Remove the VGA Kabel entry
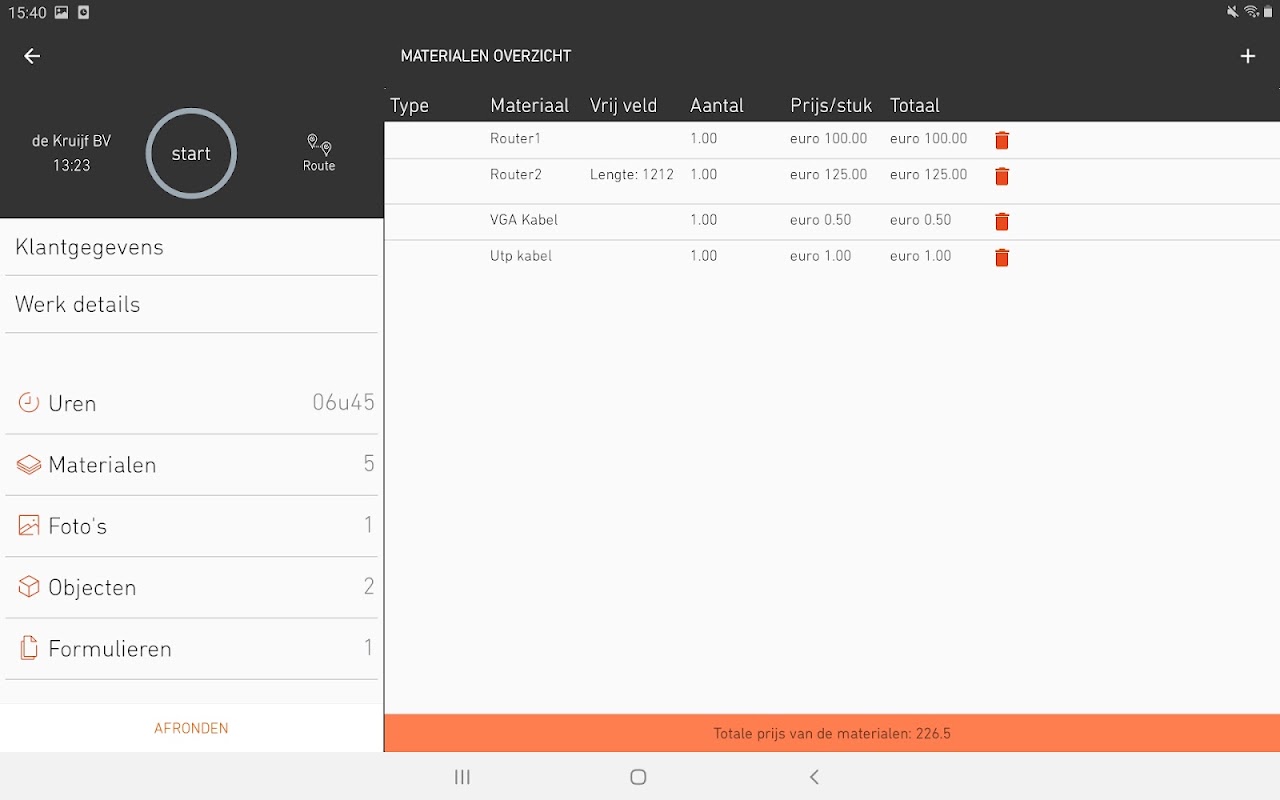Image resolution: width=1280 pixels, height=800 pixels. click(1002, 221)
